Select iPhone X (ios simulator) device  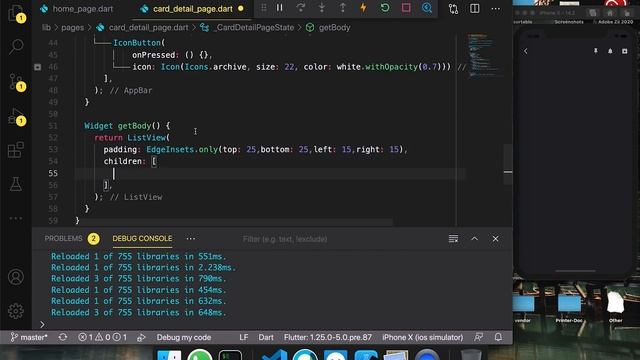coord(422,337)
